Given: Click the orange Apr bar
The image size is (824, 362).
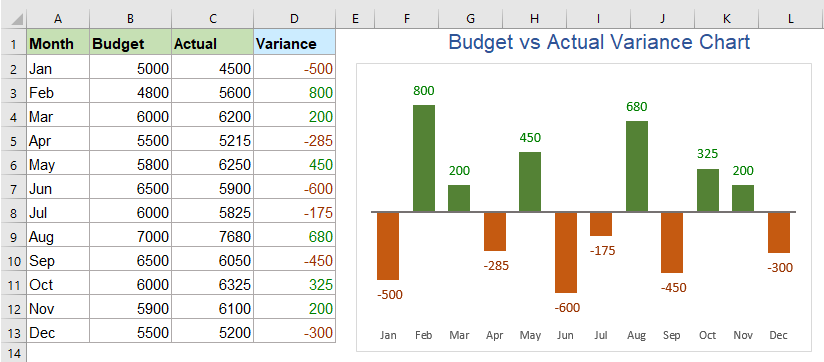Looking at the screenshot, I should click(x=495, y=232).
